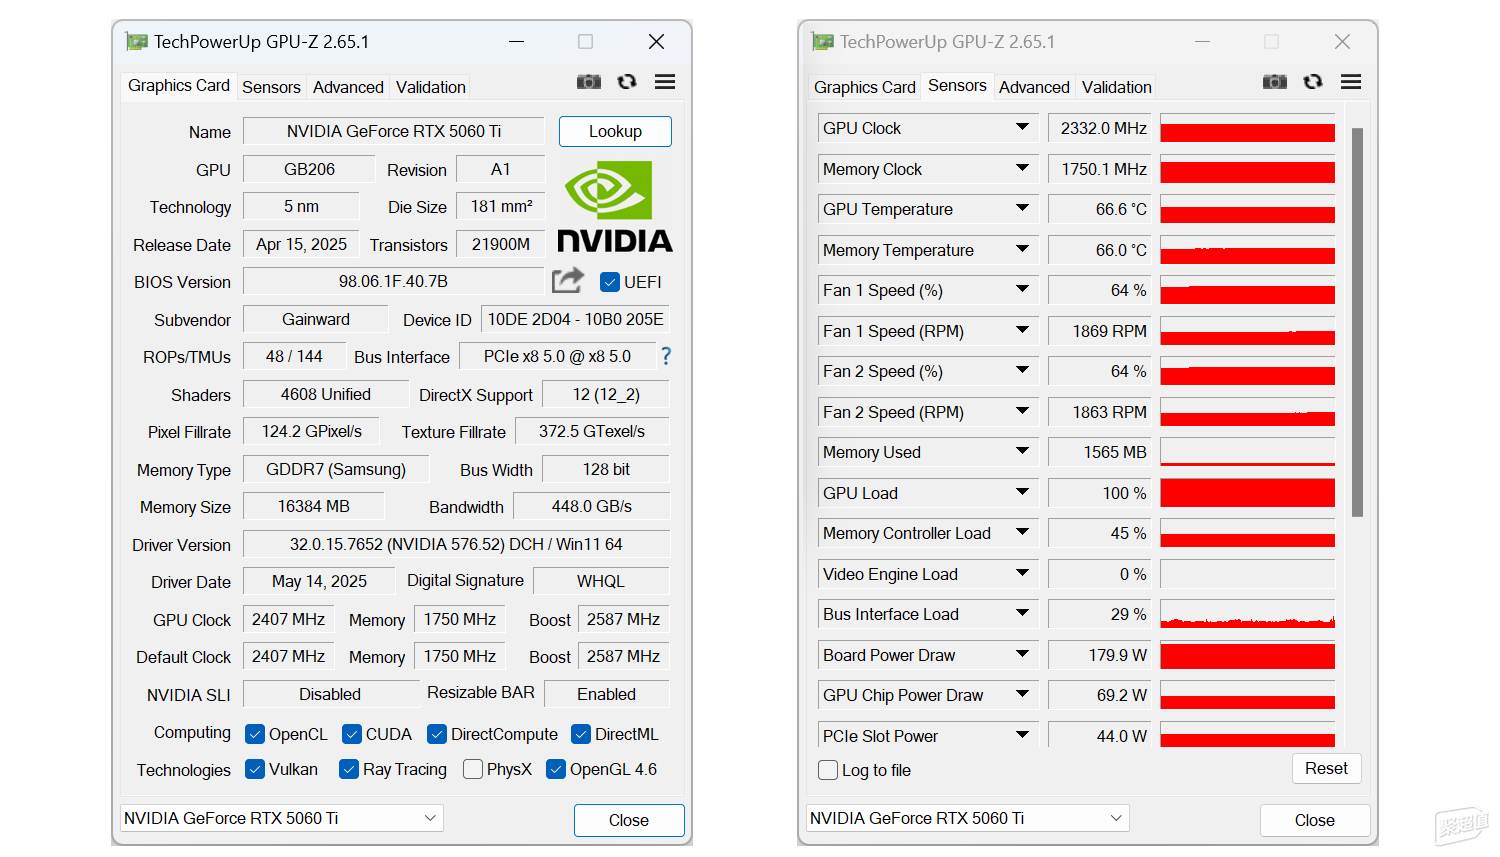Image resolution: width=1500 pixels, height=857 pixels.
Task: Click Close button in Sensors window
Action: point(1315,820)
